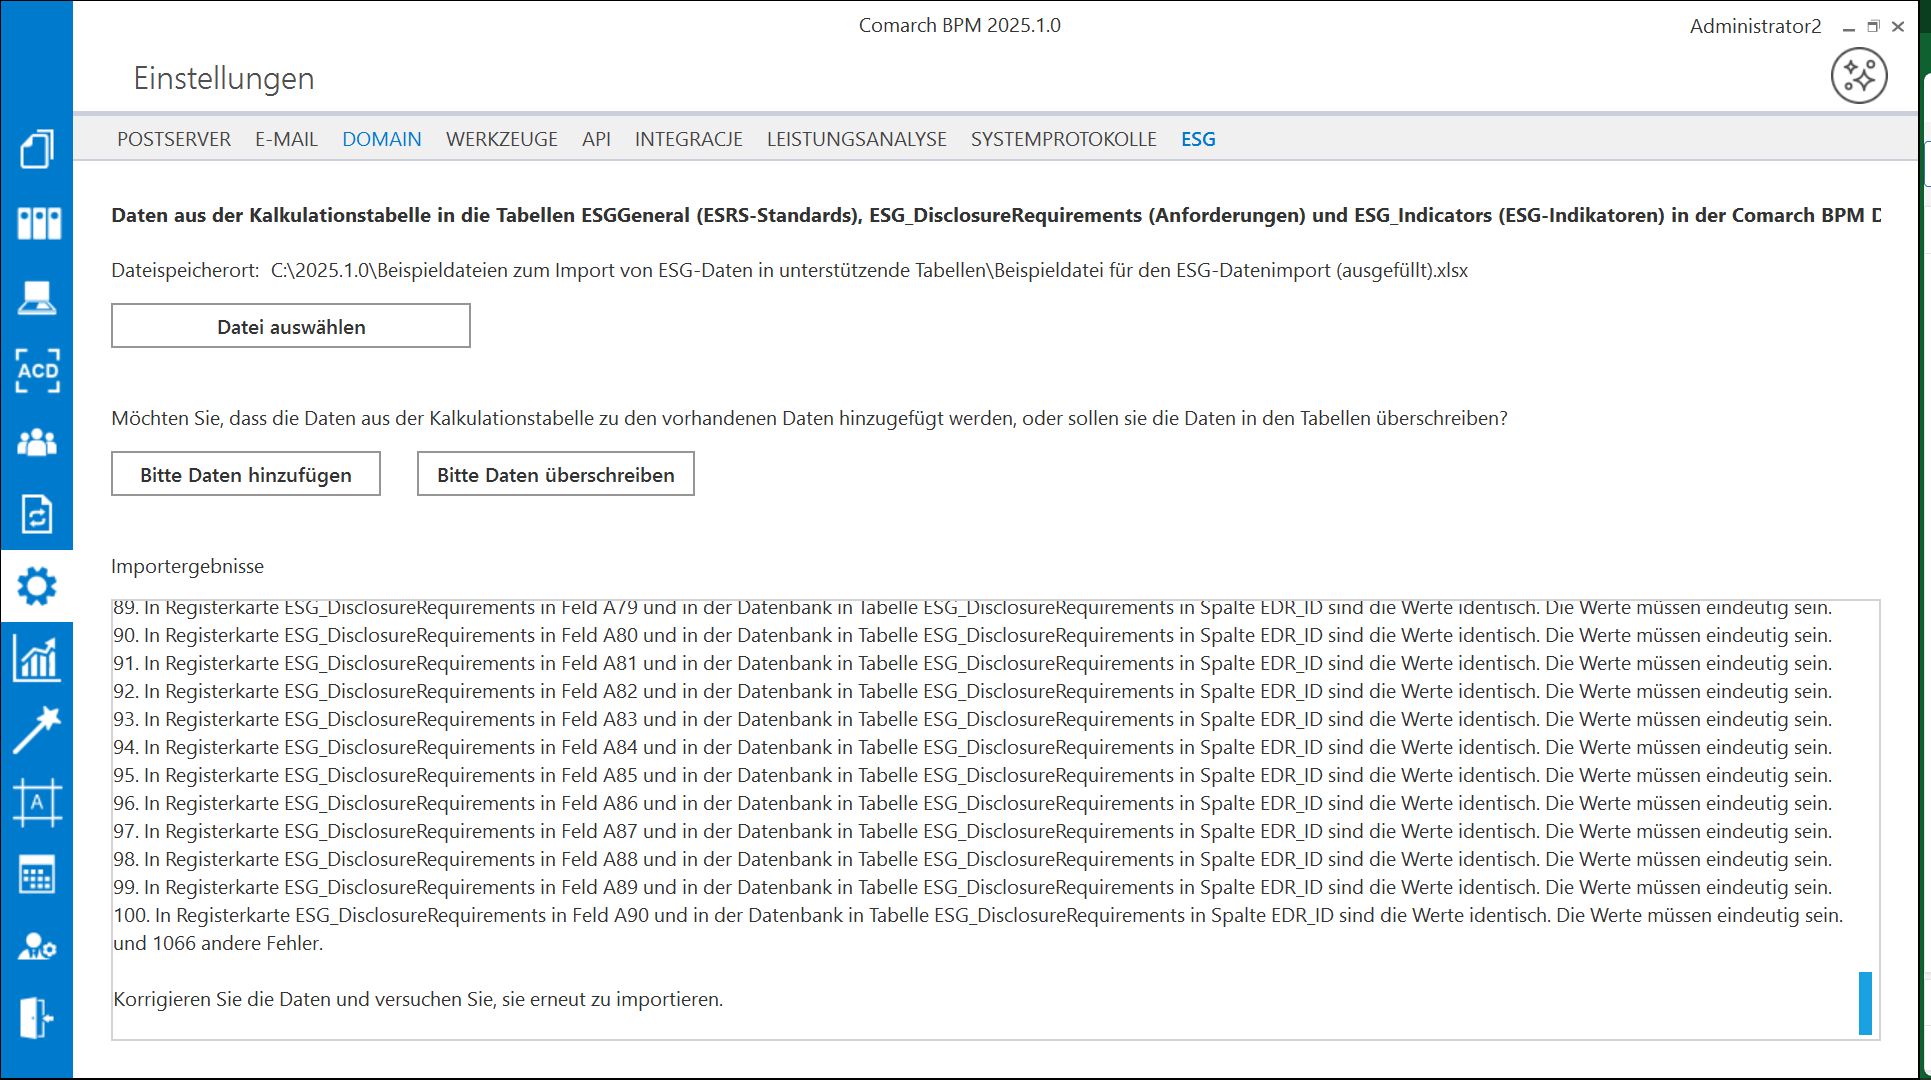
Task: Open the WERKZEUGE tab
Action: click(502, 139)
